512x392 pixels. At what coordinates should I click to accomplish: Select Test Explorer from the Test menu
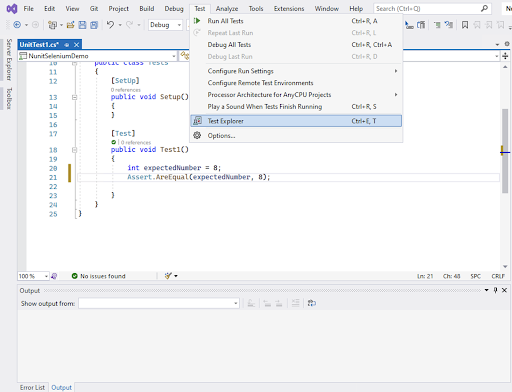pos(296,121)
